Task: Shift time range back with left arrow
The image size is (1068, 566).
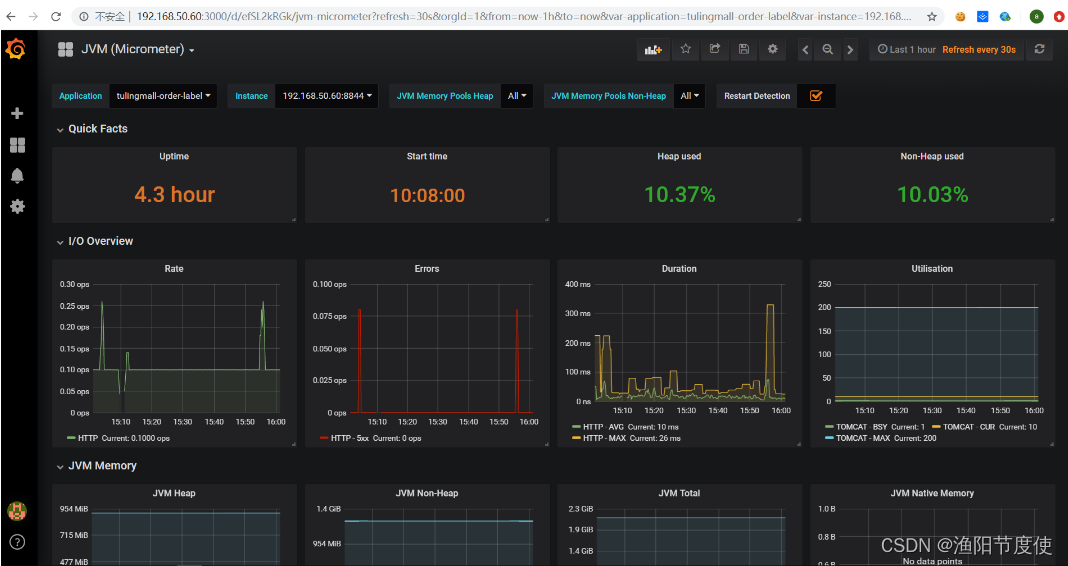Action: click(x=806, y=50)
